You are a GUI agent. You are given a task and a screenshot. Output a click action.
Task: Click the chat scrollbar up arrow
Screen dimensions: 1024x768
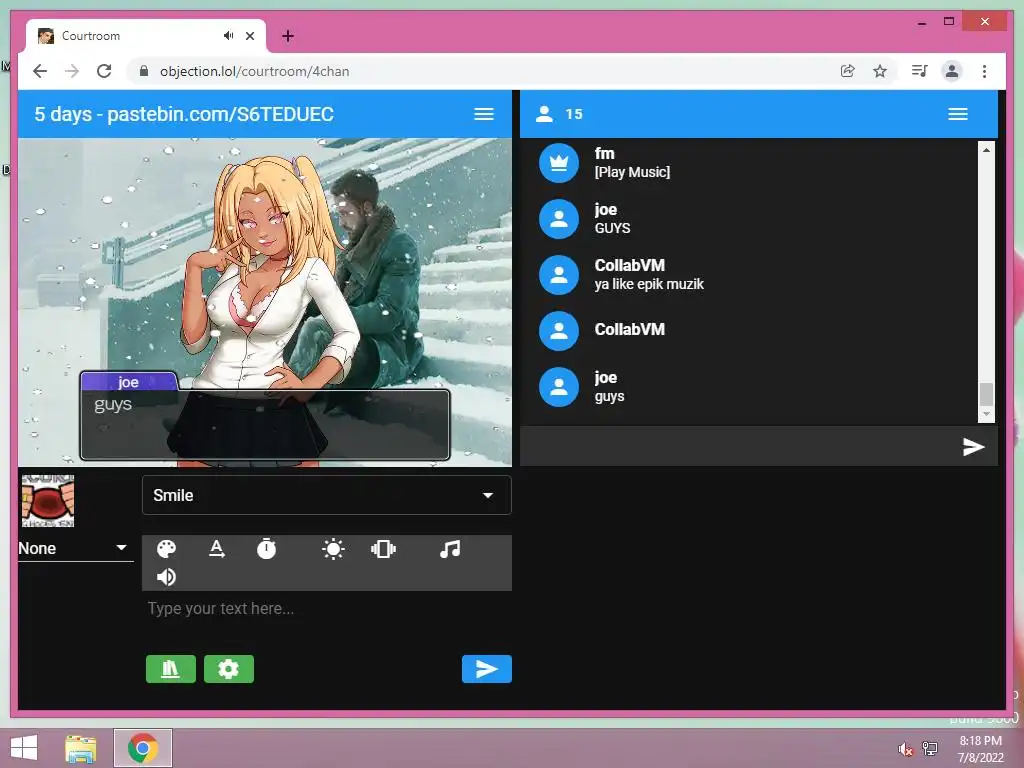[986, 150]
